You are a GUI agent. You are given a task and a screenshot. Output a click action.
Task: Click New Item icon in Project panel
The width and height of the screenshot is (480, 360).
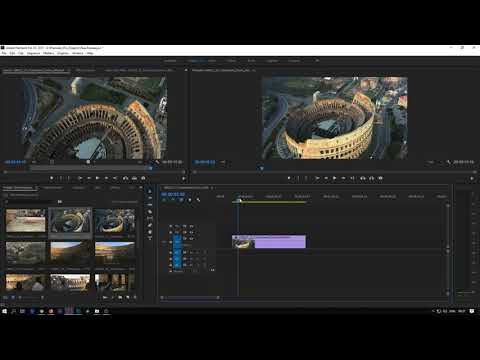pos(128,297)
